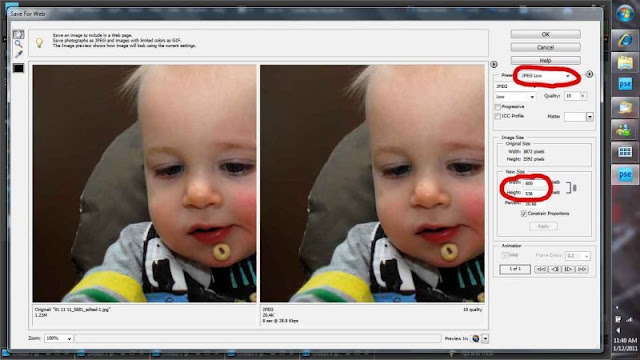Toggle the Loop checkbox in Animation
This screenshot has width=640, height=360.
pyautogui.click(x=505, y=255)
